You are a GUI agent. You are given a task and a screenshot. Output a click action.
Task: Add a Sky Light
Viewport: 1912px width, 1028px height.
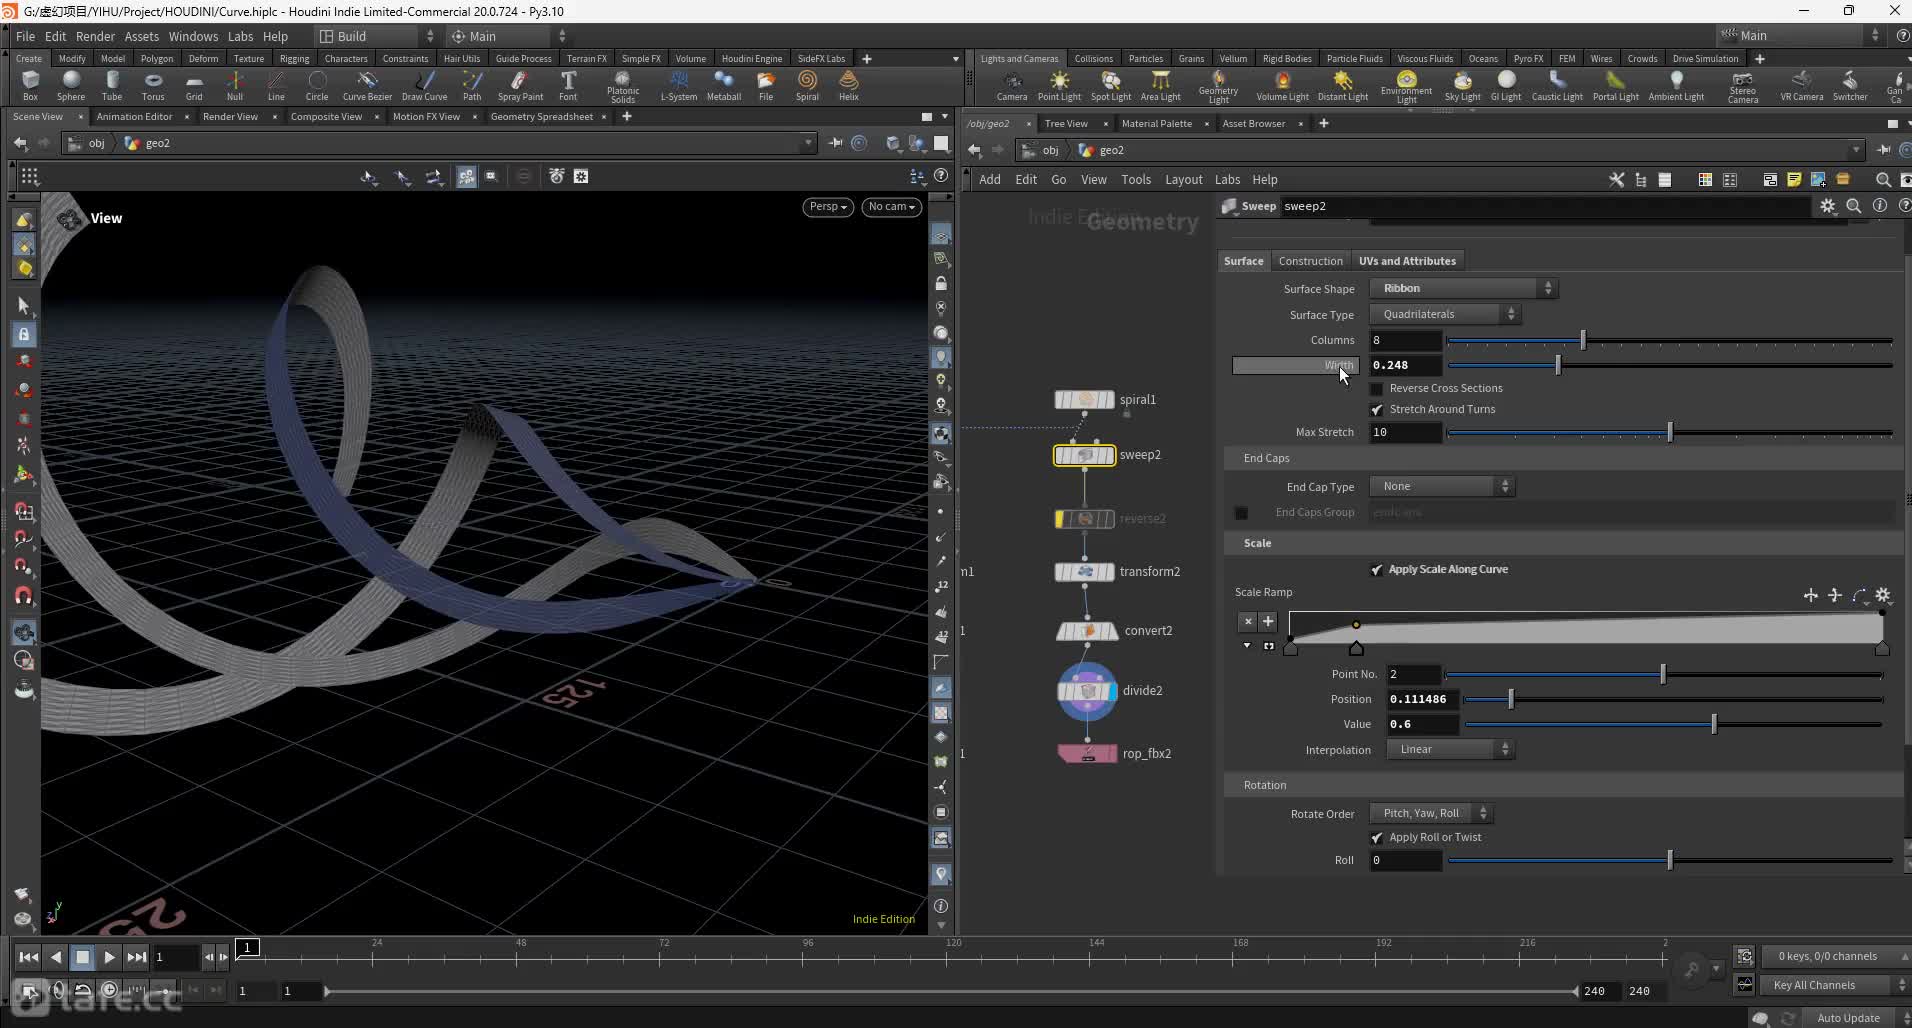pyautogui.click(x=1462, y=86)
